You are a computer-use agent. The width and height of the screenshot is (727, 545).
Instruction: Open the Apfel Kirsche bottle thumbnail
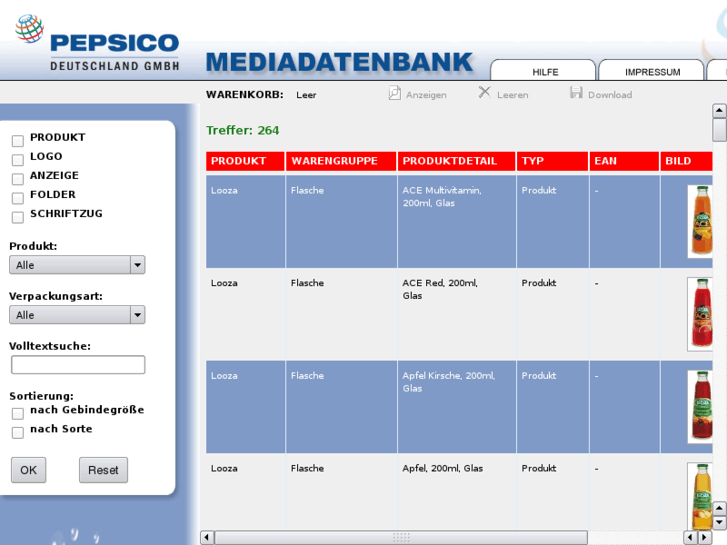pyautogui.click(x=701, y=406)
